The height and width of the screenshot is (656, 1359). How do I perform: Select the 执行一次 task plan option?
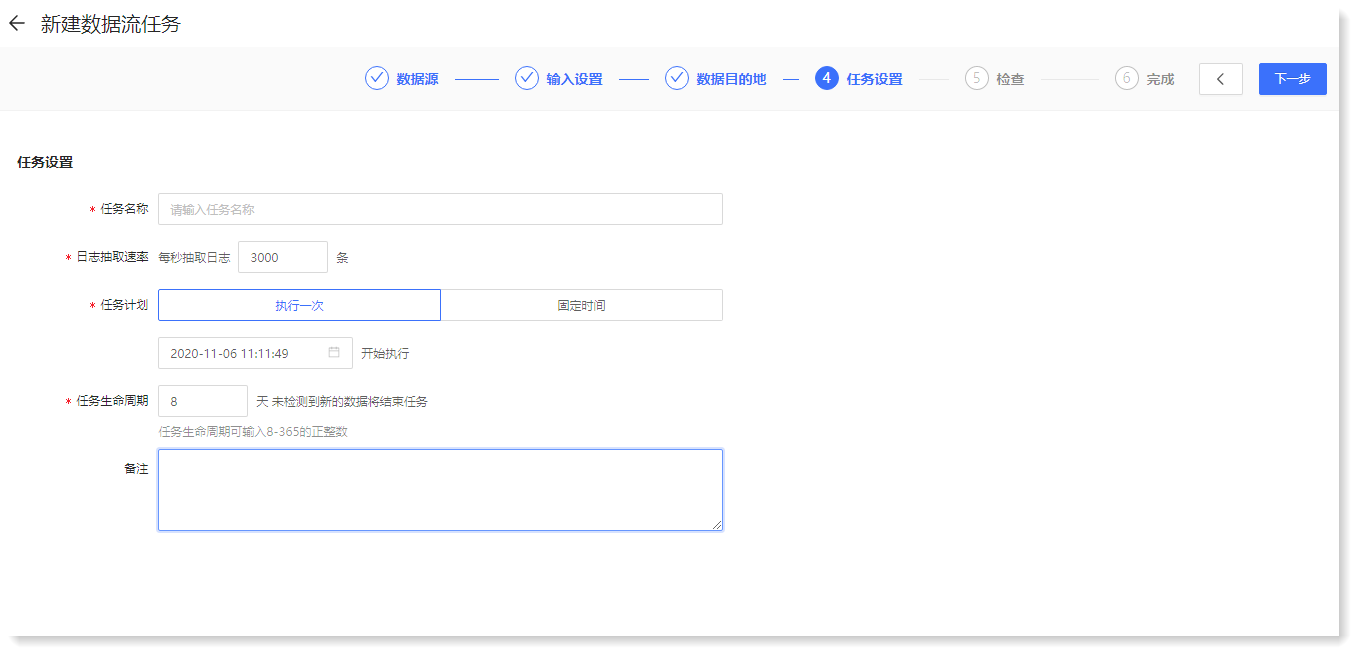pos(299,305)
